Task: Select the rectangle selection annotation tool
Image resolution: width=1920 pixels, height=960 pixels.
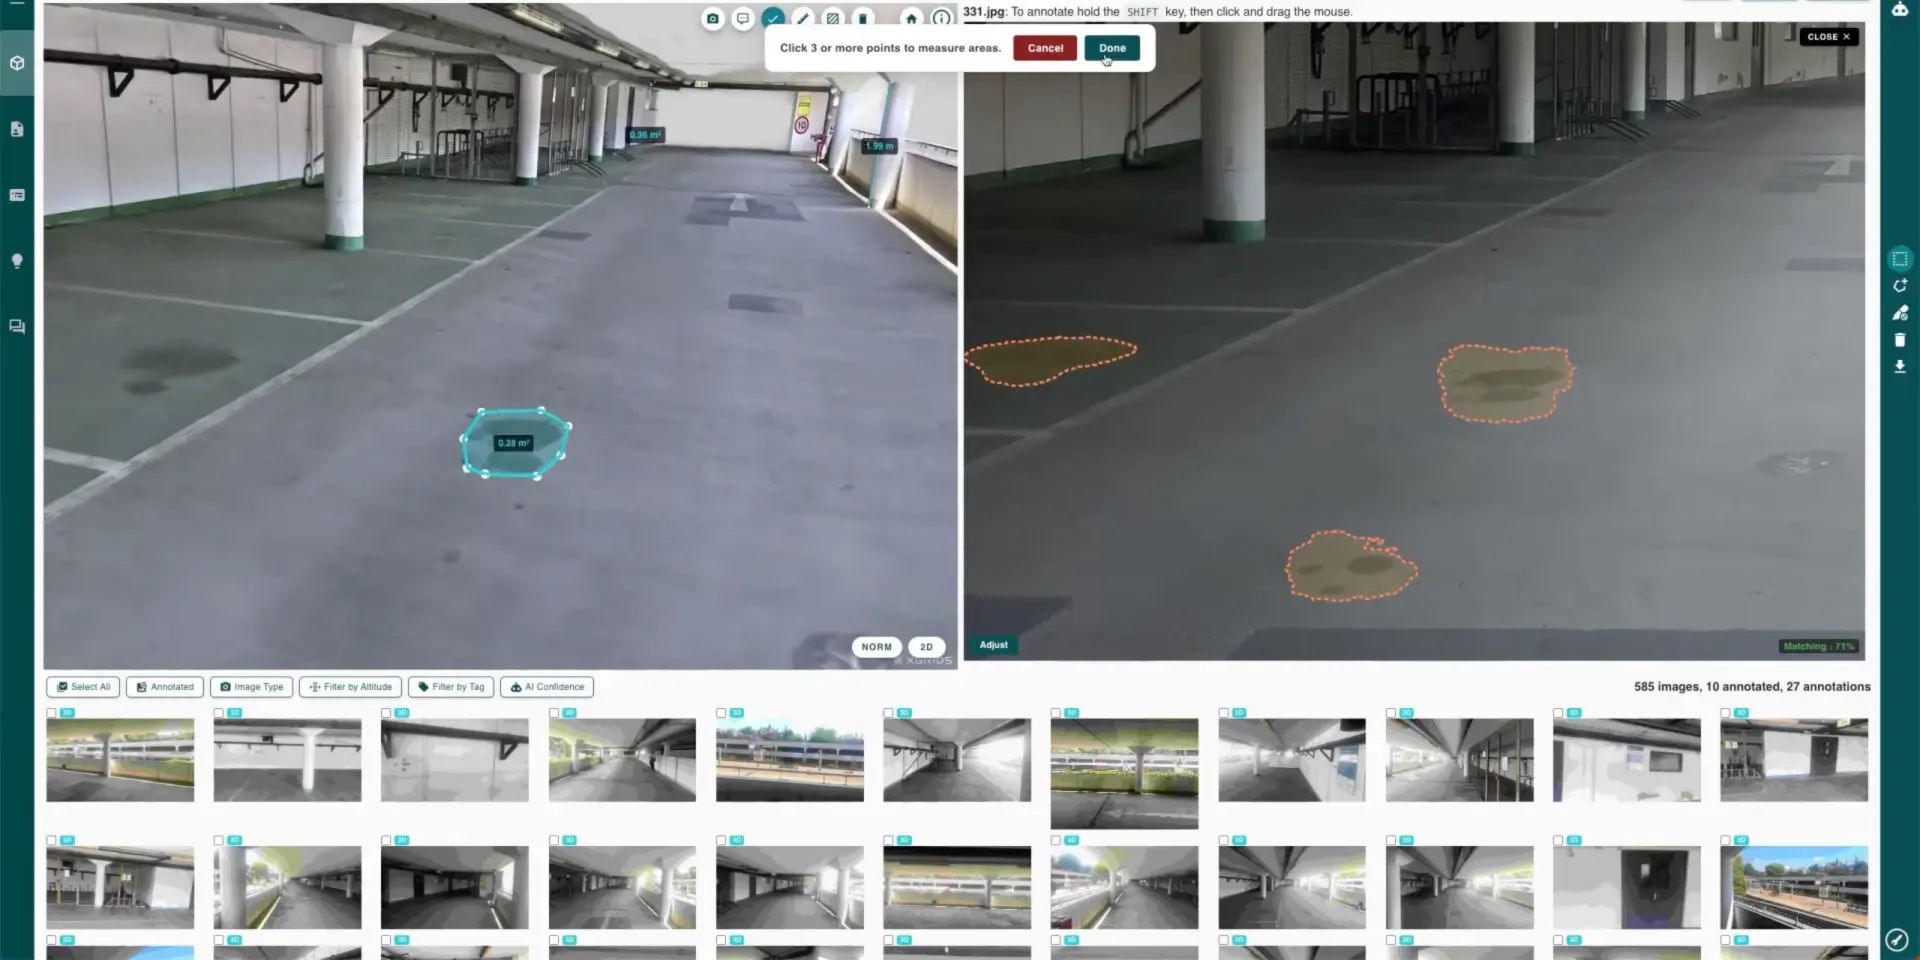Action: tap(1900, 259)
